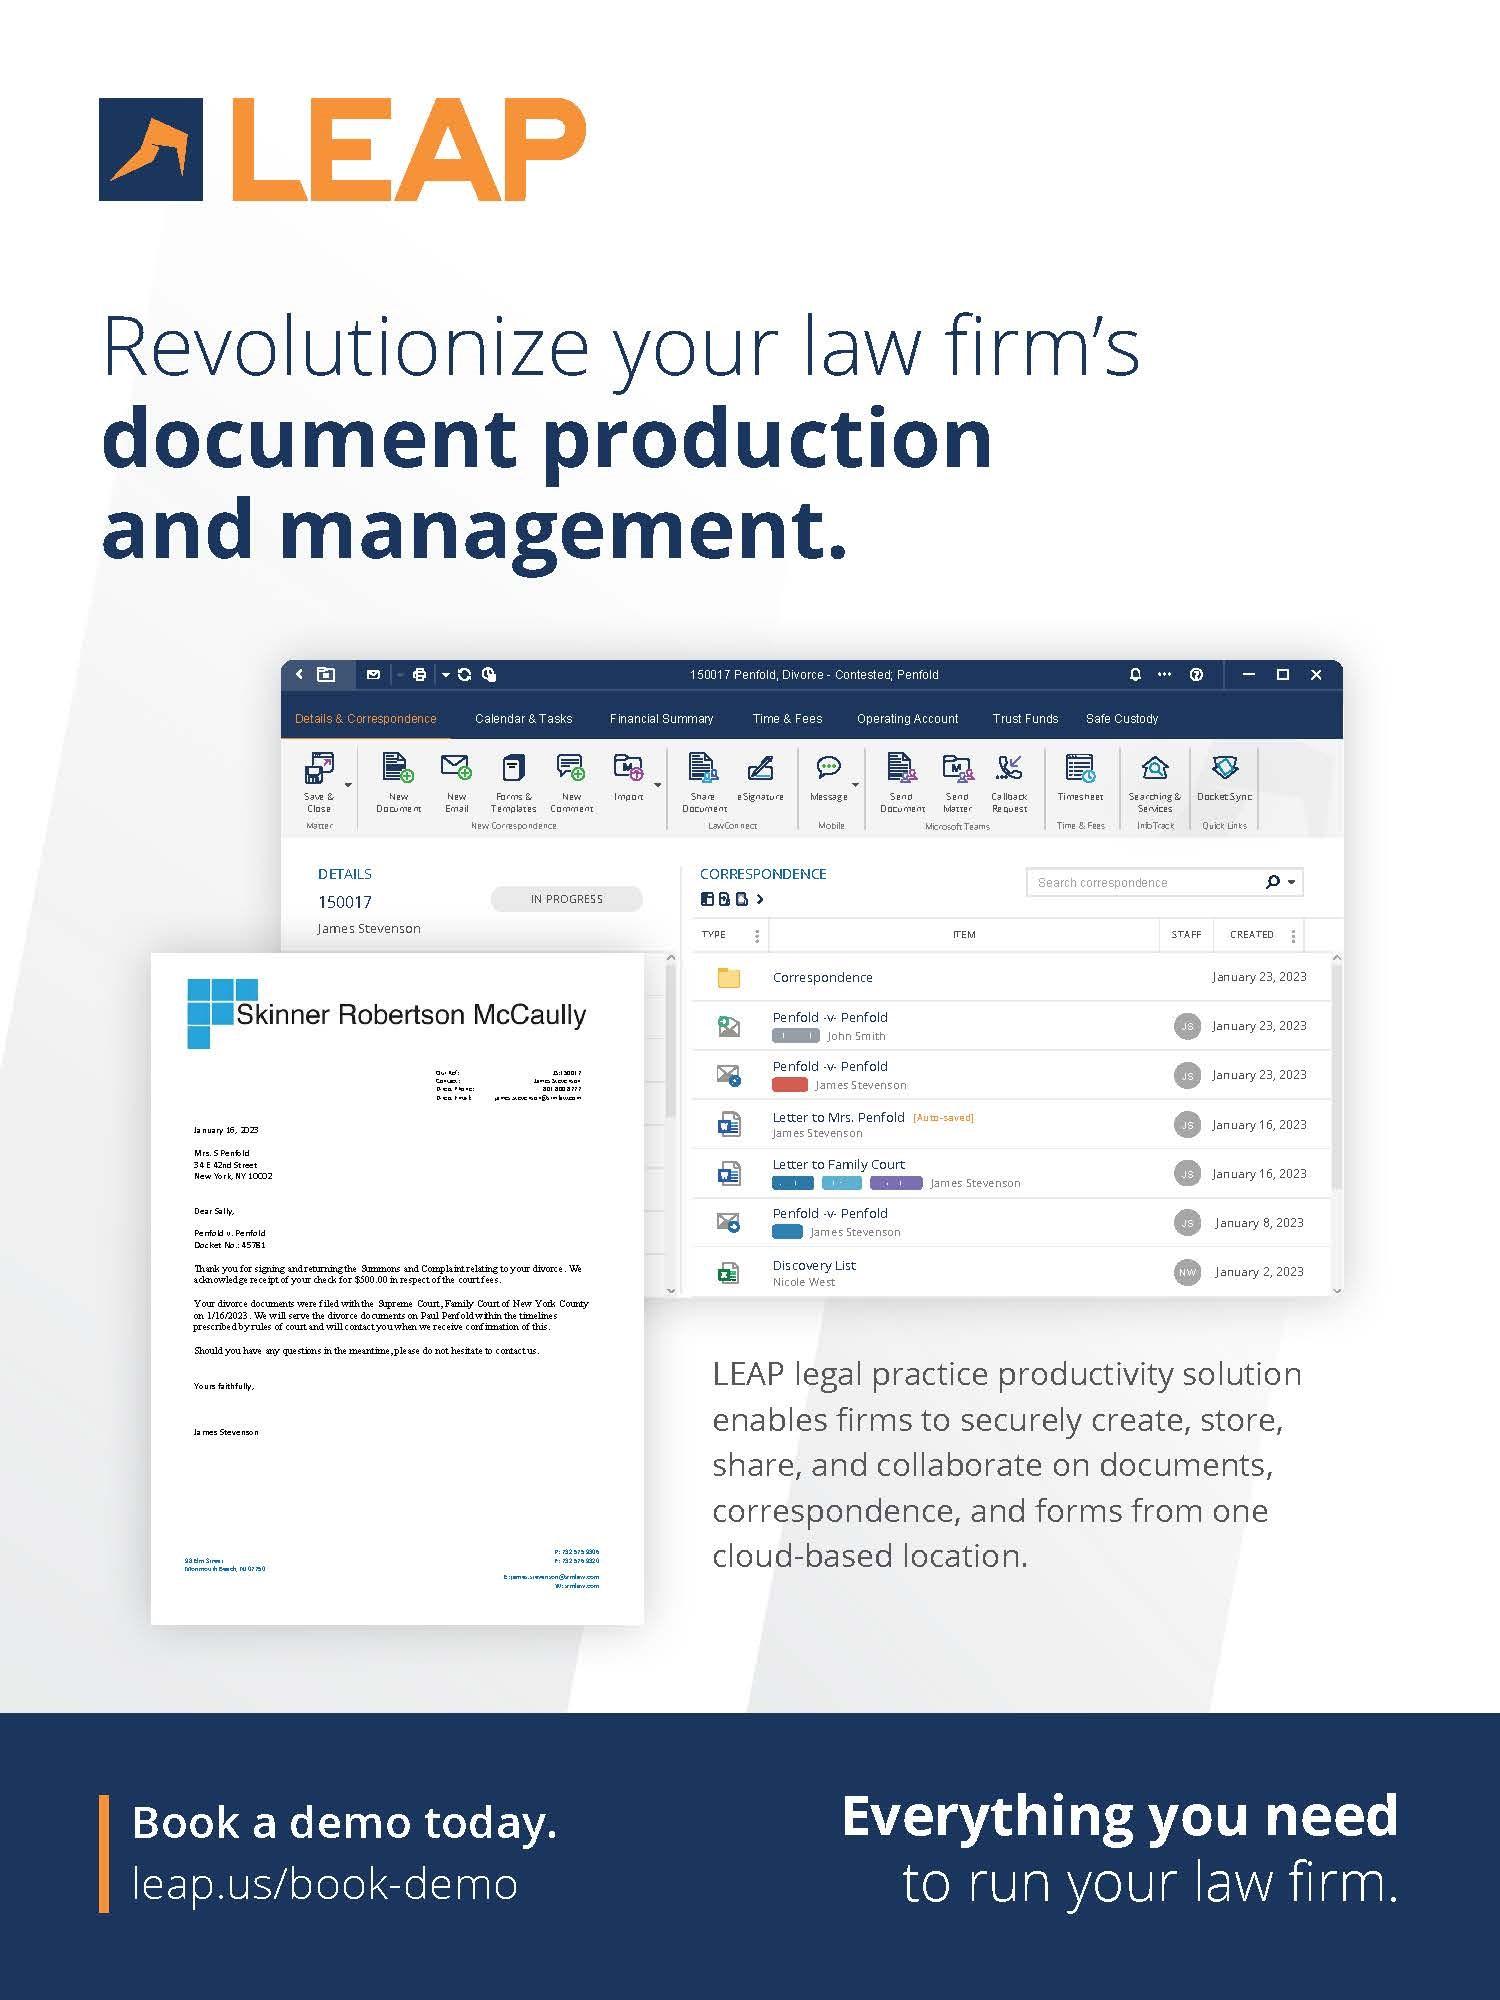Click matter number "150017" under Details

coord(345,902)
